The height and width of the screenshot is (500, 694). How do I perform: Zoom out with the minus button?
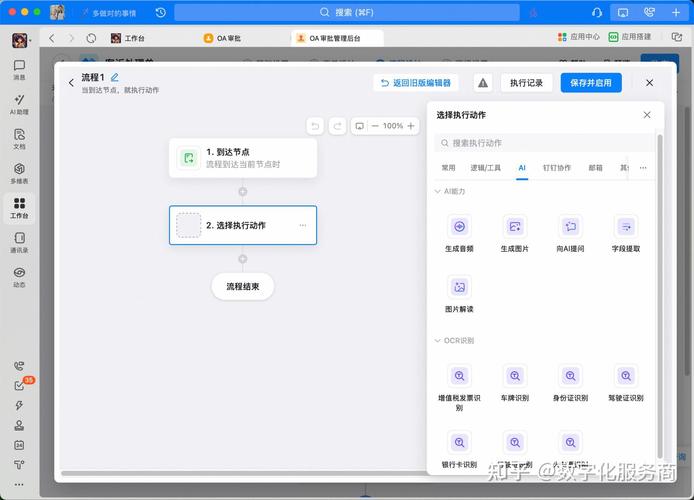click(x=375, y=126)
